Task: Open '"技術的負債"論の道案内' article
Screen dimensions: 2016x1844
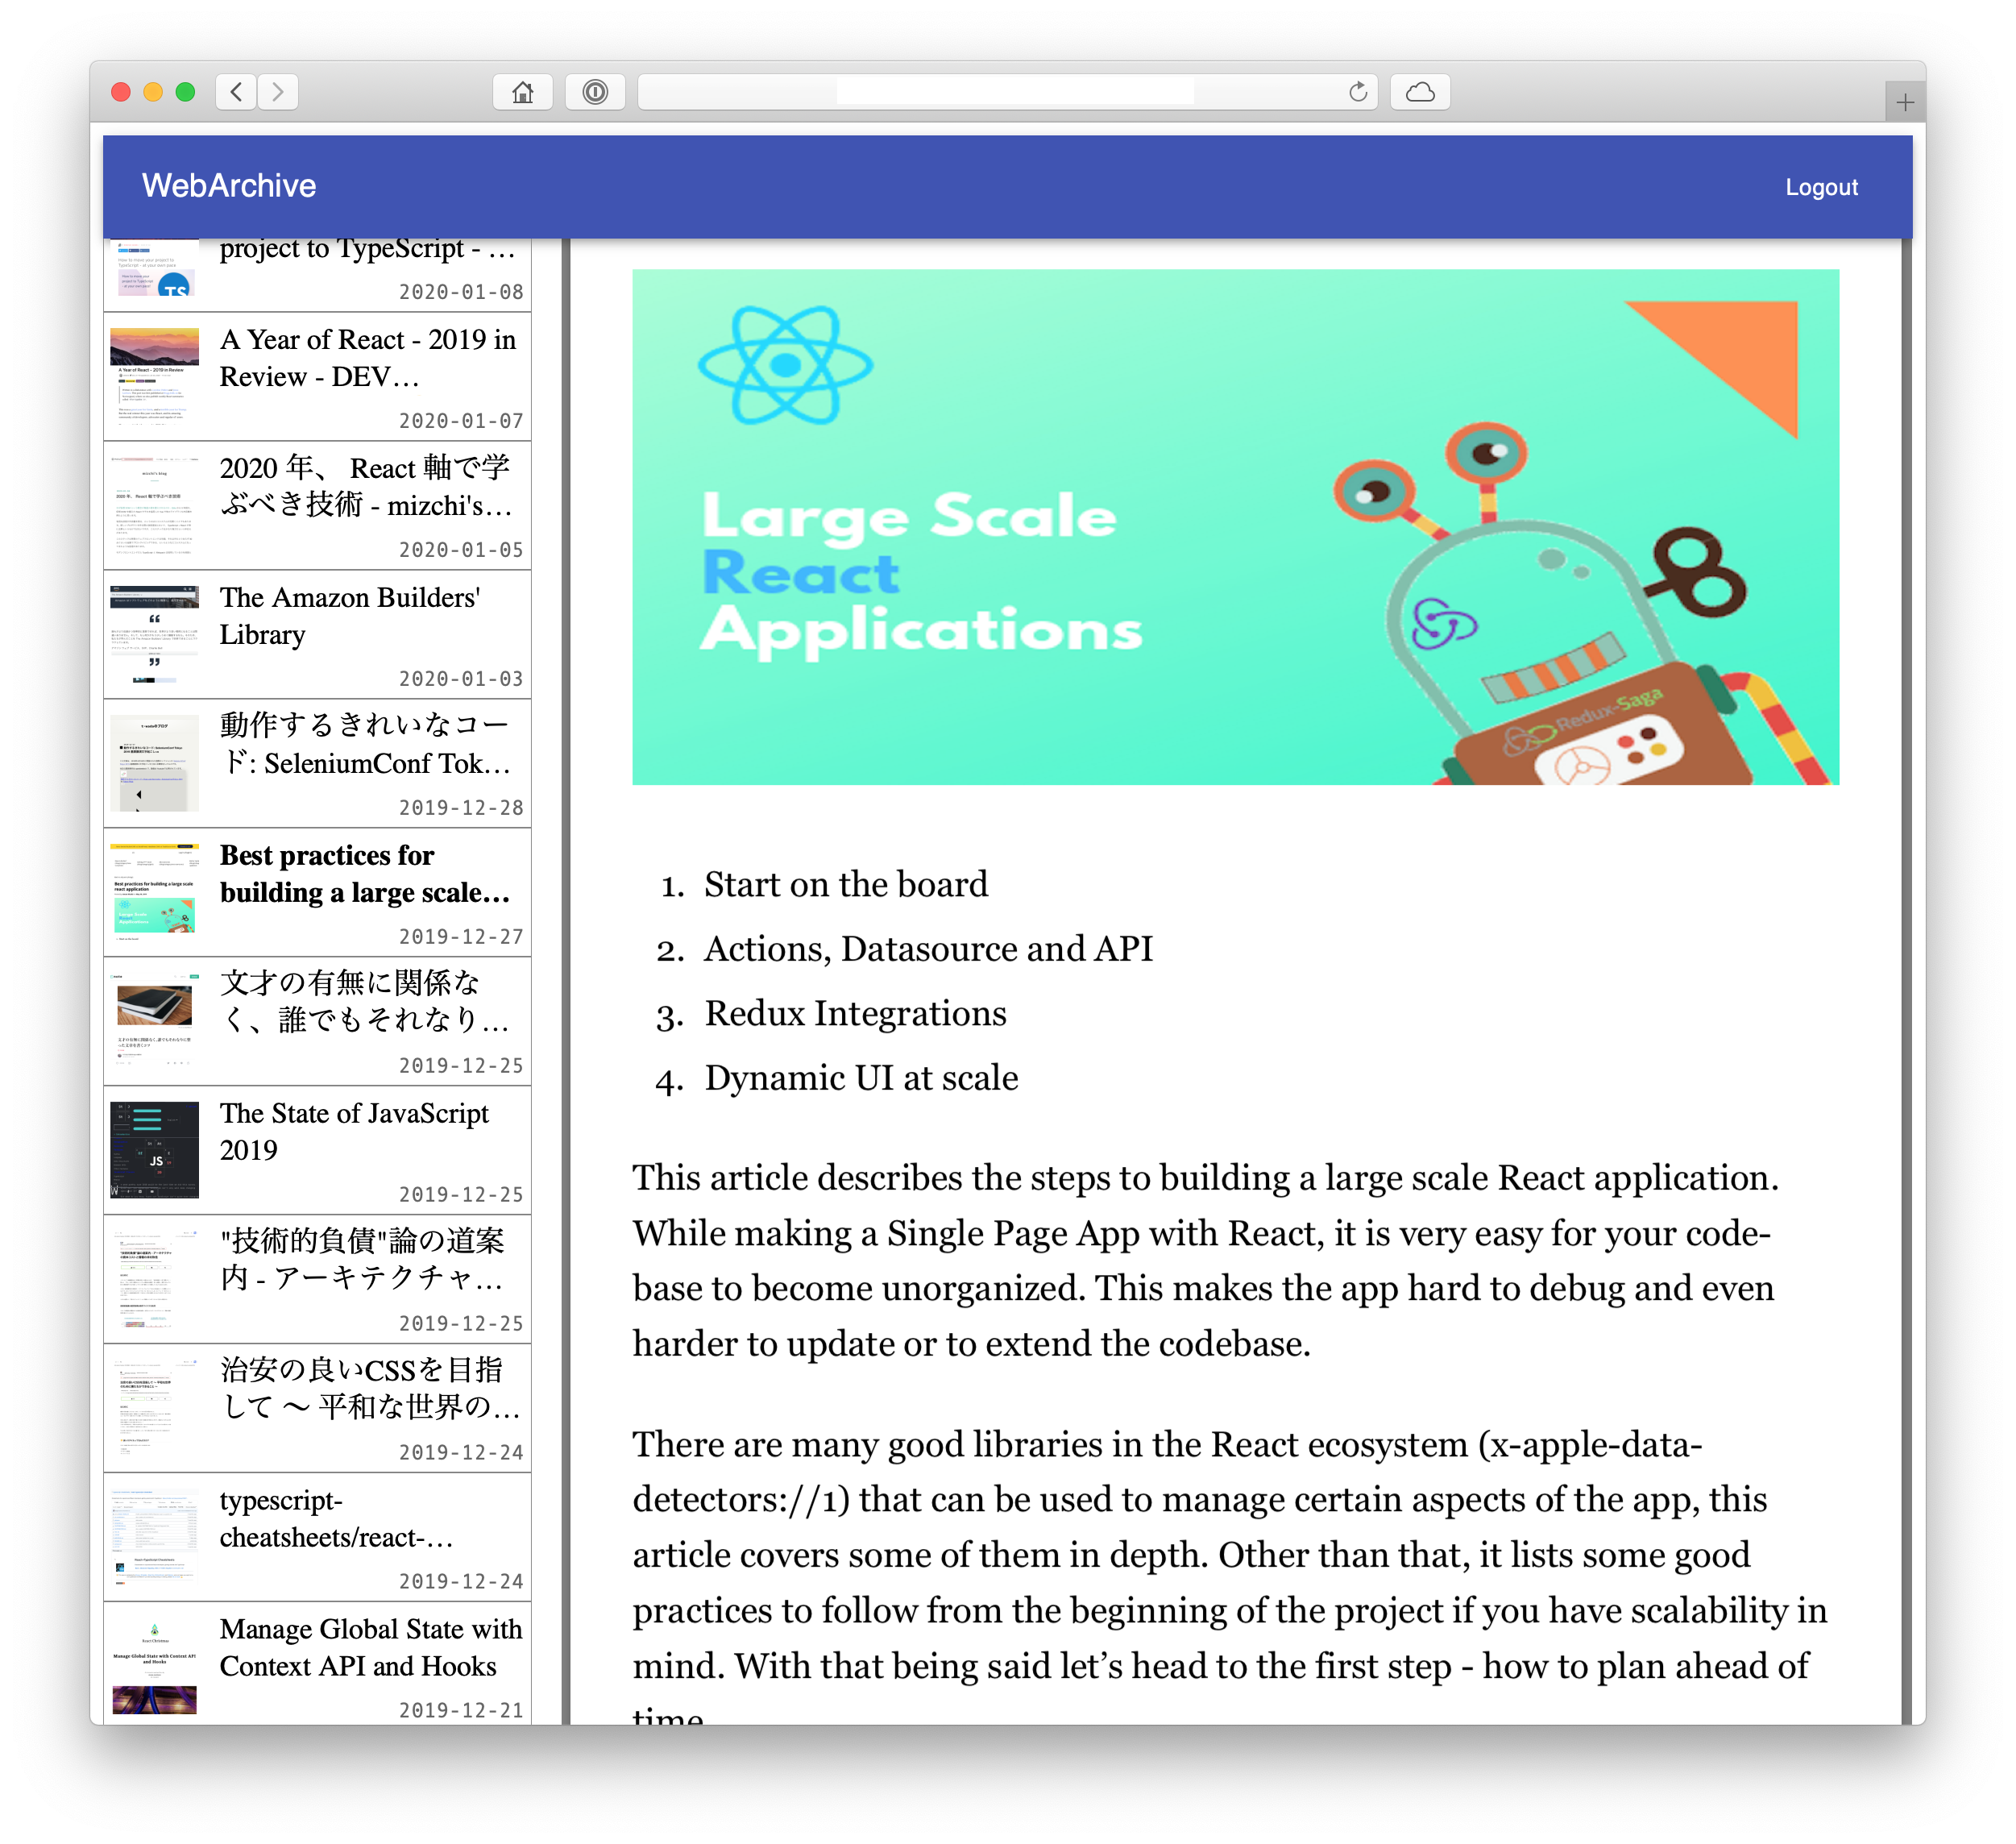Action: (x=317, y=1280)
